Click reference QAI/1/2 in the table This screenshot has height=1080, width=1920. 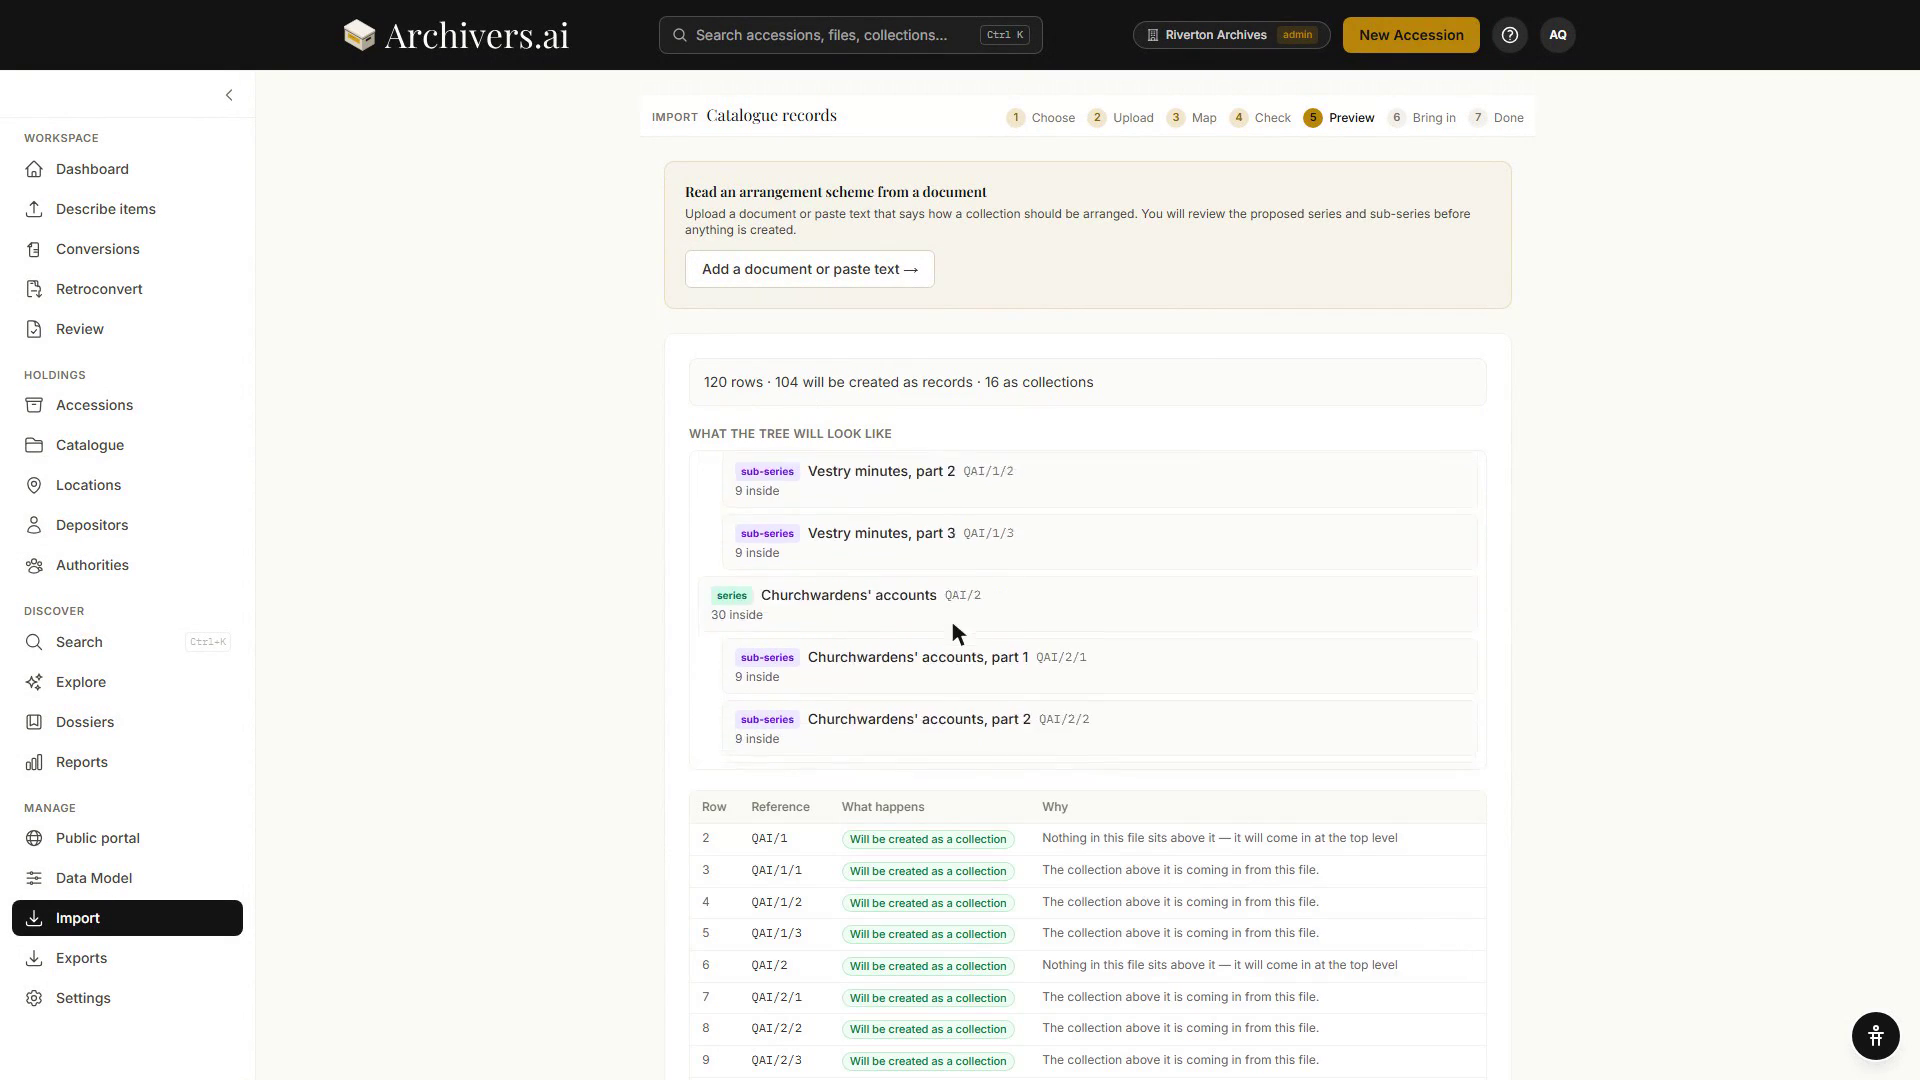(776, 902)
